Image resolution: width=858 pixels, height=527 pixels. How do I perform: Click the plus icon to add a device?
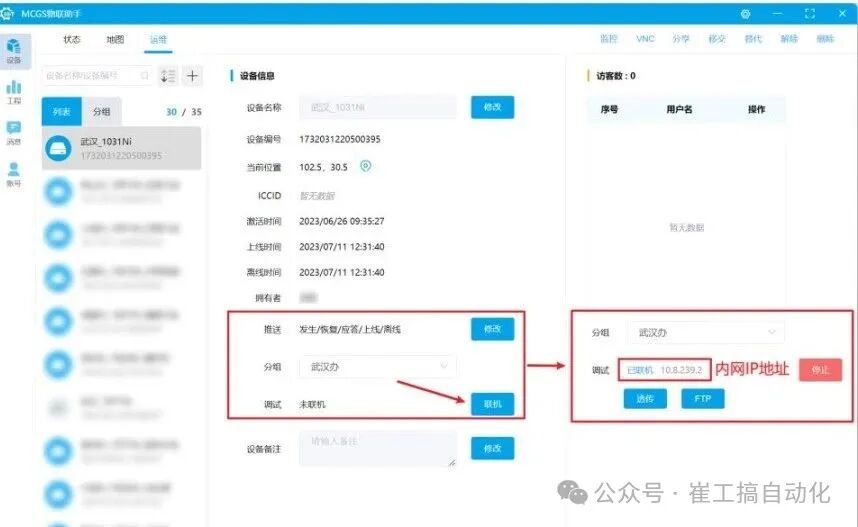tap(192, 76)
